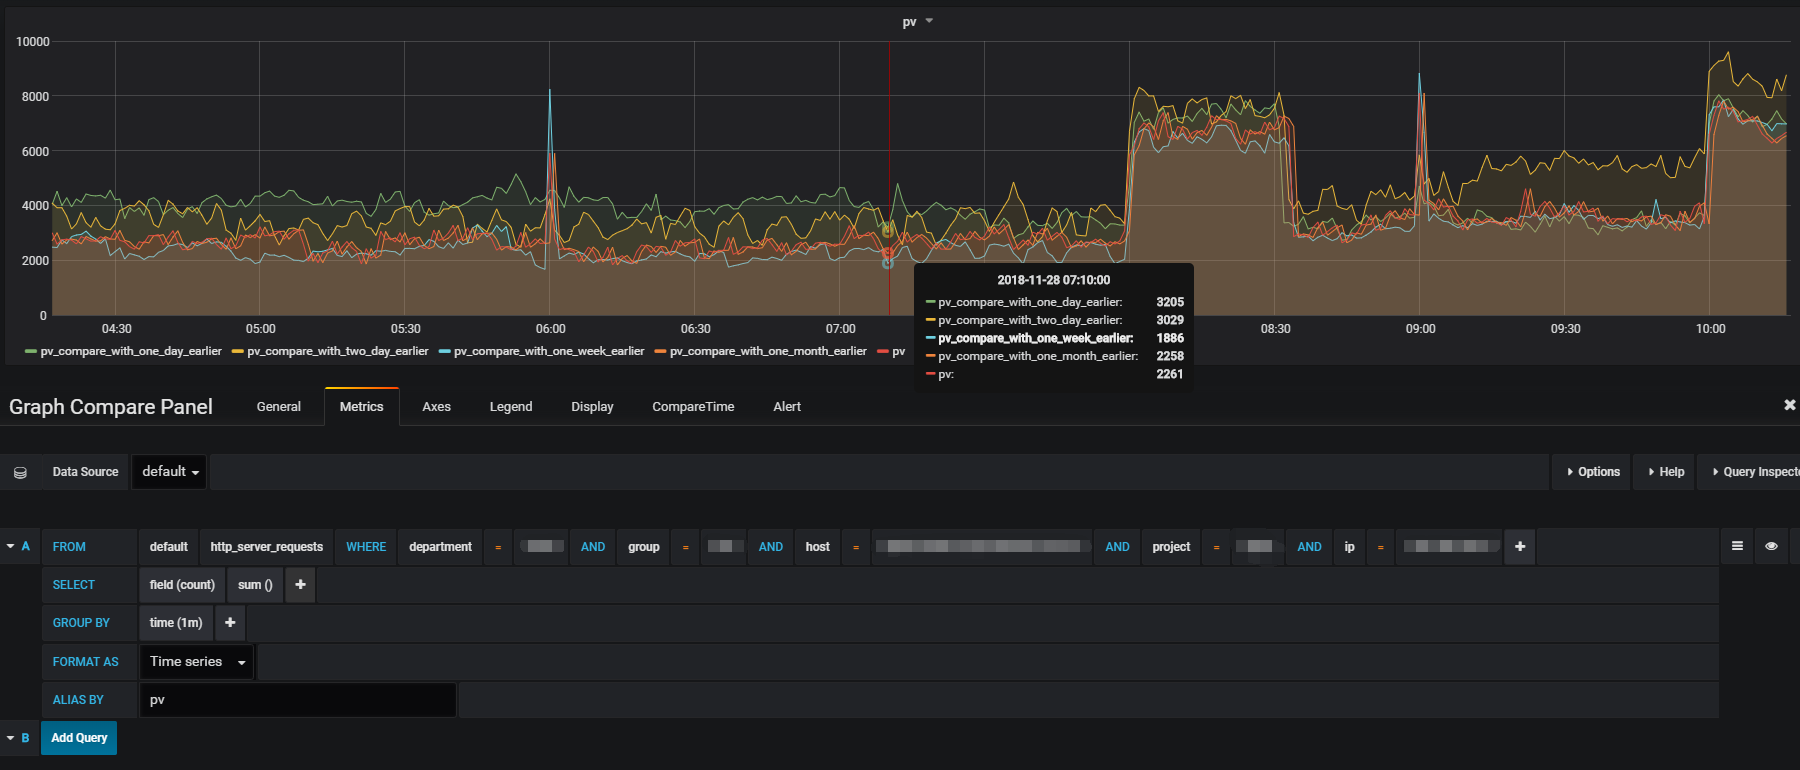Add a GROUP BY clause with the plus button
Screen dimensions: 1800x770
230,623
